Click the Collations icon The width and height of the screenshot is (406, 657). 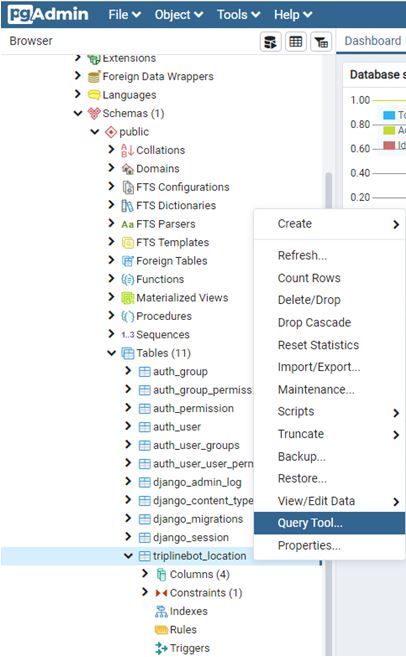[x=127, y=150]
